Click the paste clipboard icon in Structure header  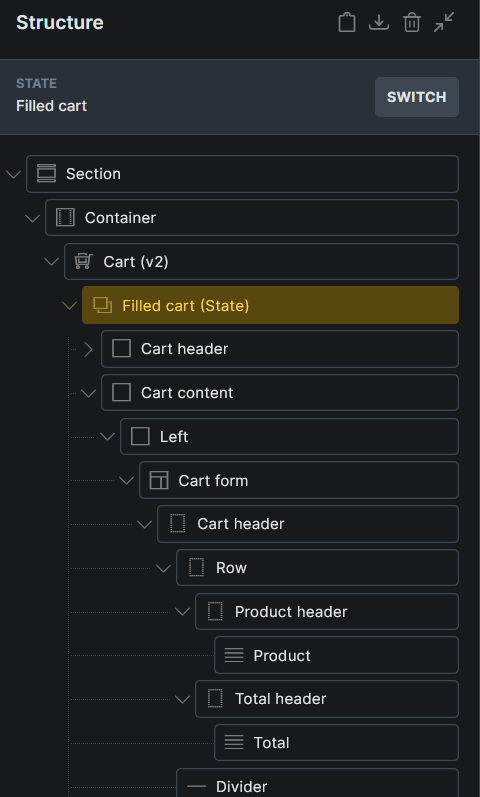347,22
